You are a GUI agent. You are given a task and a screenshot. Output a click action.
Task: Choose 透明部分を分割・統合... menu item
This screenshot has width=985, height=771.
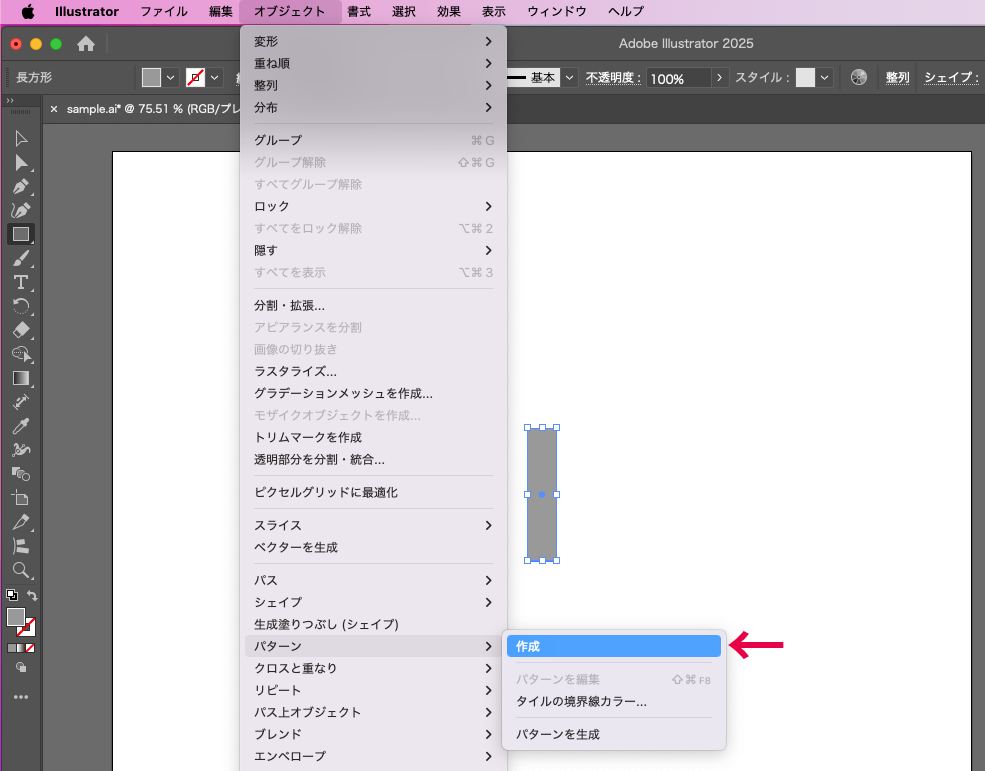click(373, 459)
